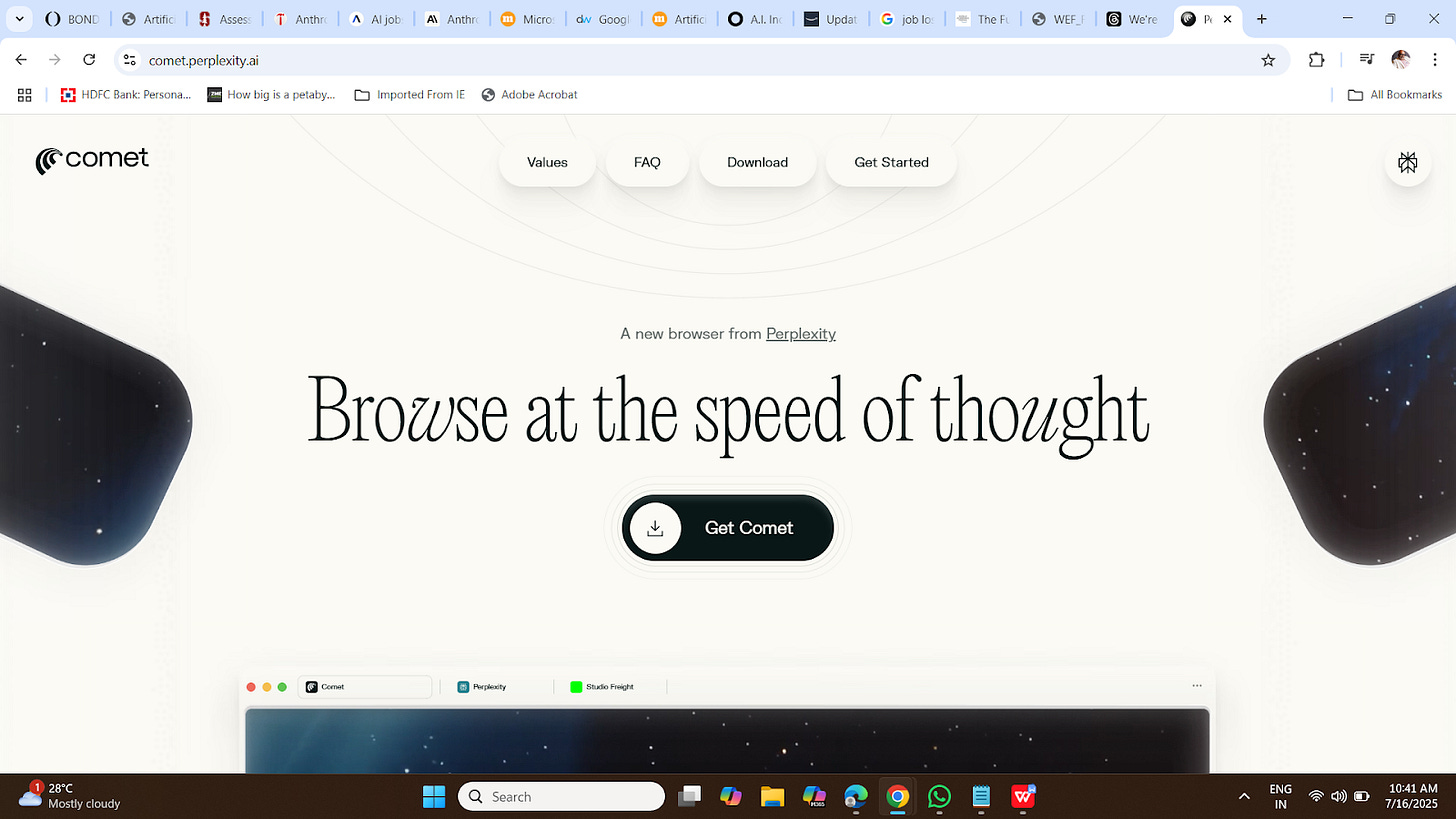The image size is (1456, 819).
Task: Open the media control icon in toolbar
Action: coord(1367,60)
